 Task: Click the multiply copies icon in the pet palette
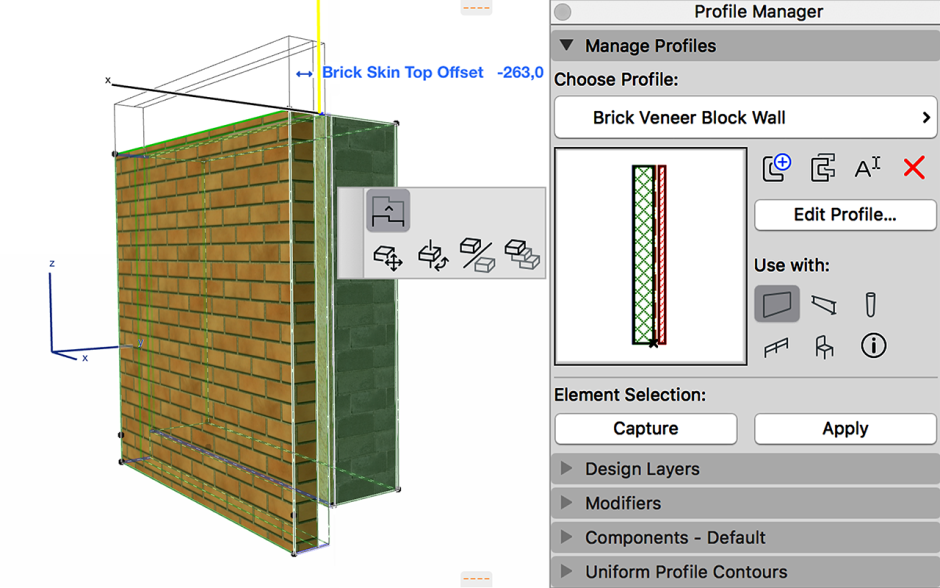coord(522,255)
